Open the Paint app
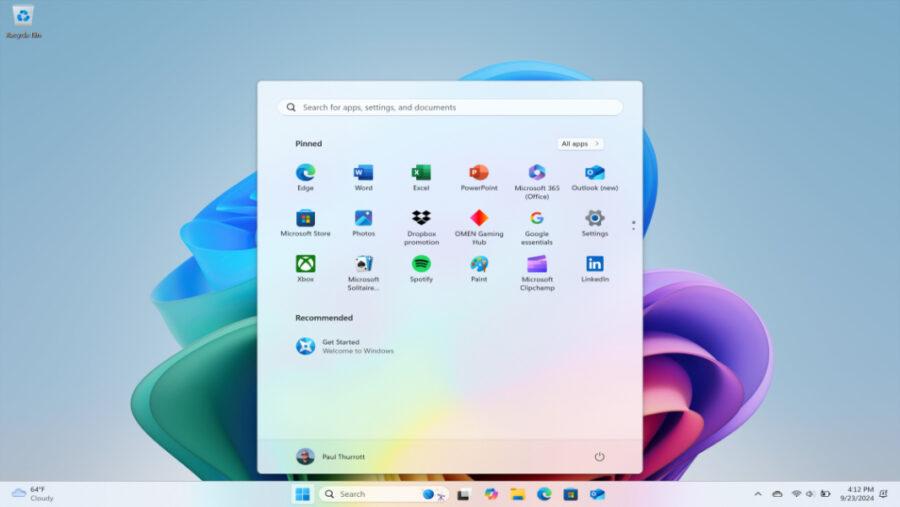Screen dimensions: 900x507 [x=479, y=269]
